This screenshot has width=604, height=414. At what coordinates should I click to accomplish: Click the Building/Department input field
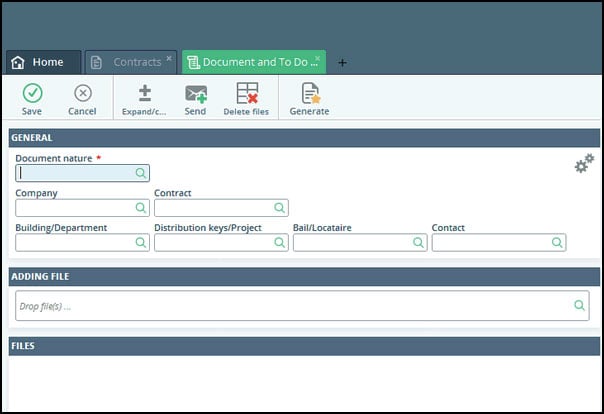coord(75,242)
